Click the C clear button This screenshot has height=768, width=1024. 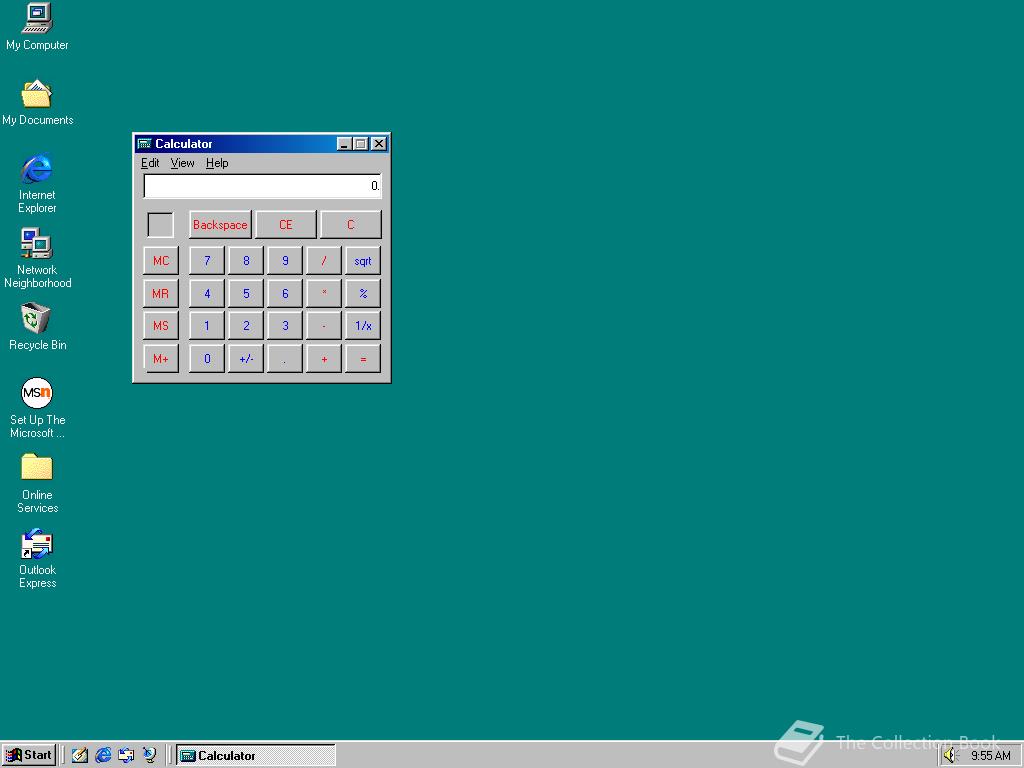[351, 225]
